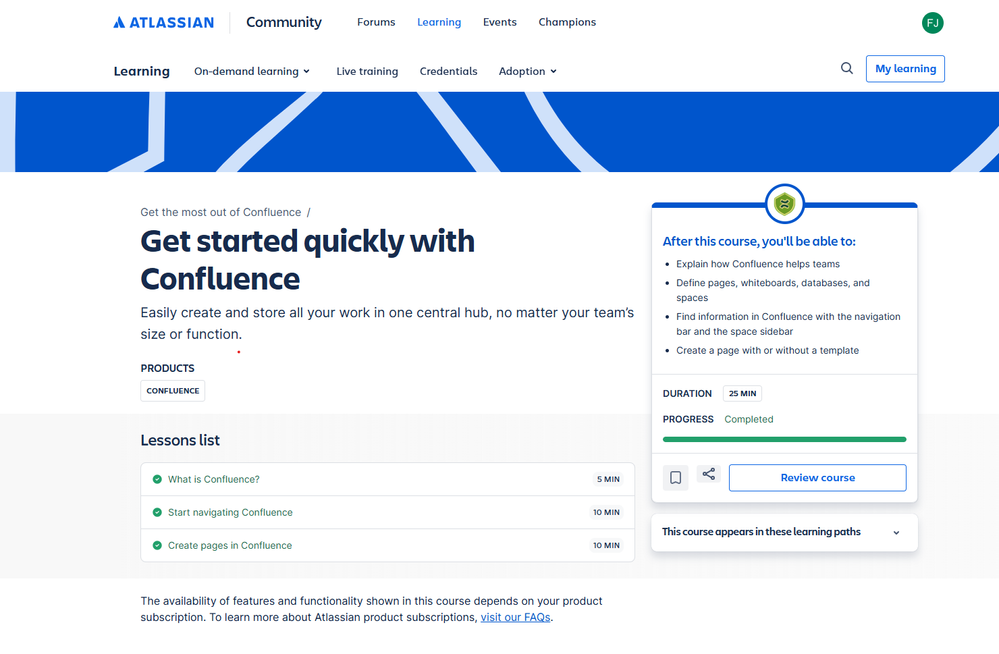Click the CONFLUENCE product tag

[173, 391]
